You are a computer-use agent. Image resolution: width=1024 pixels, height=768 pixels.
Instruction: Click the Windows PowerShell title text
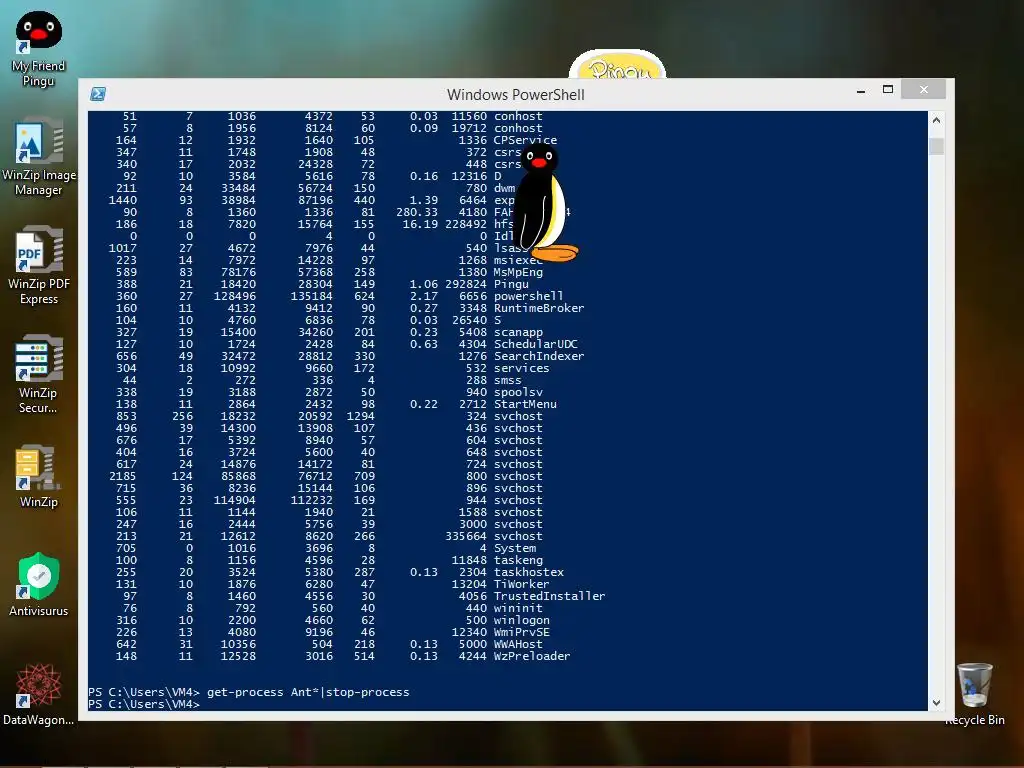click(516, 95)
